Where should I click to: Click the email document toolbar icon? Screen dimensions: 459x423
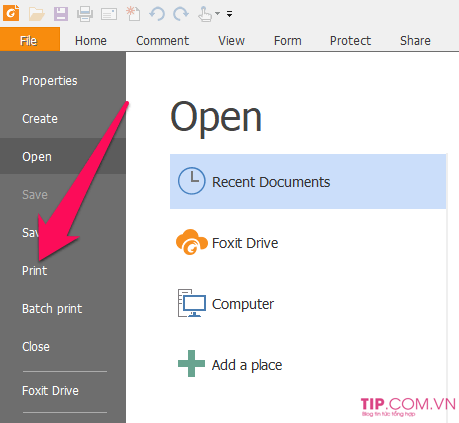click(x=109, y=14)
